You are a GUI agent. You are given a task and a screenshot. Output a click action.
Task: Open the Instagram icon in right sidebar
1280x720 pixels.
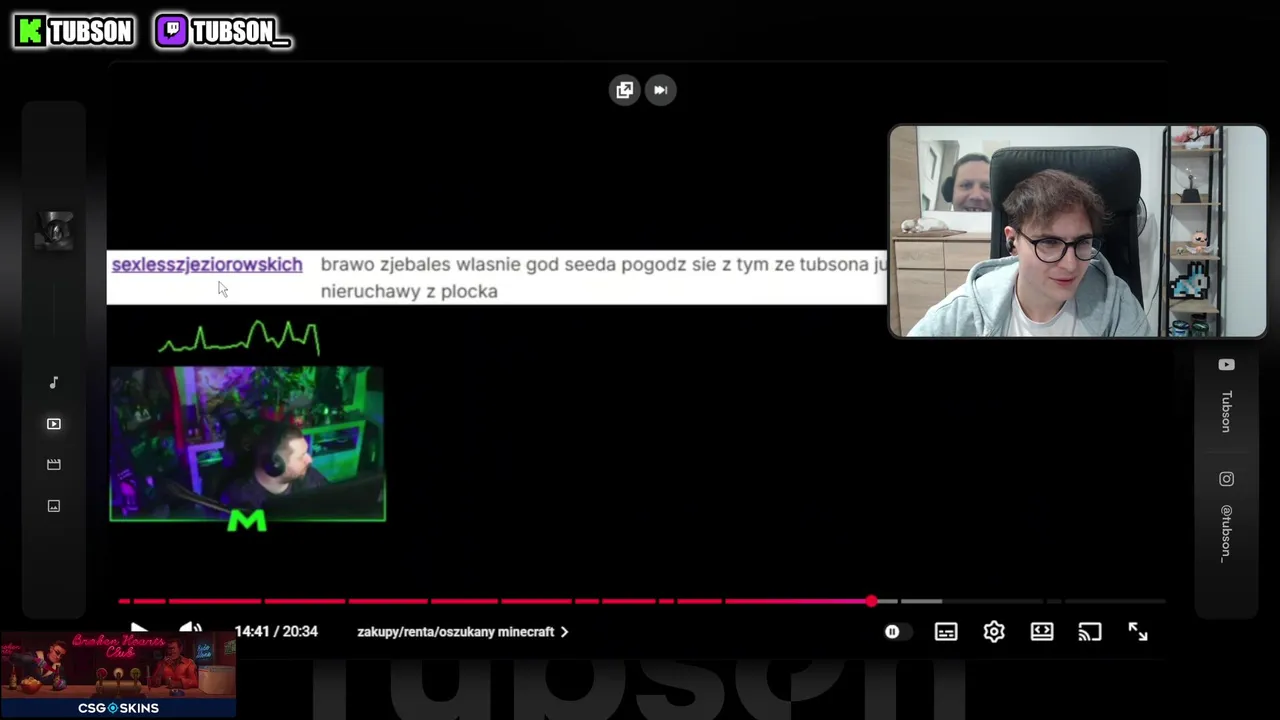[1226, 479]
